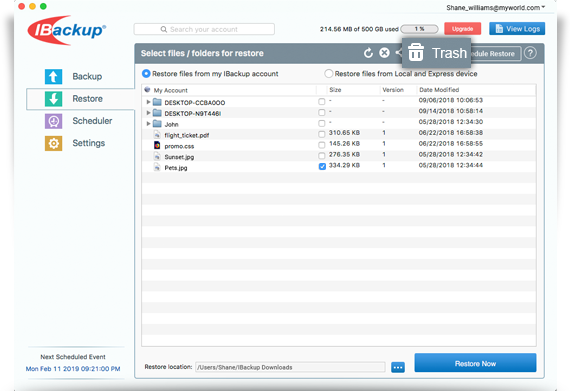Open help with the question mark icon

(530, 53)
